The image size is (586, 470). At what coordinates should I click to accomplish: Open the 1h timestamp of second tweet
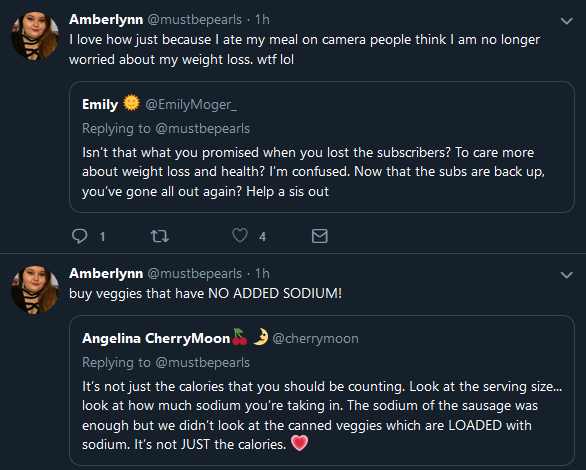[262, 273]
